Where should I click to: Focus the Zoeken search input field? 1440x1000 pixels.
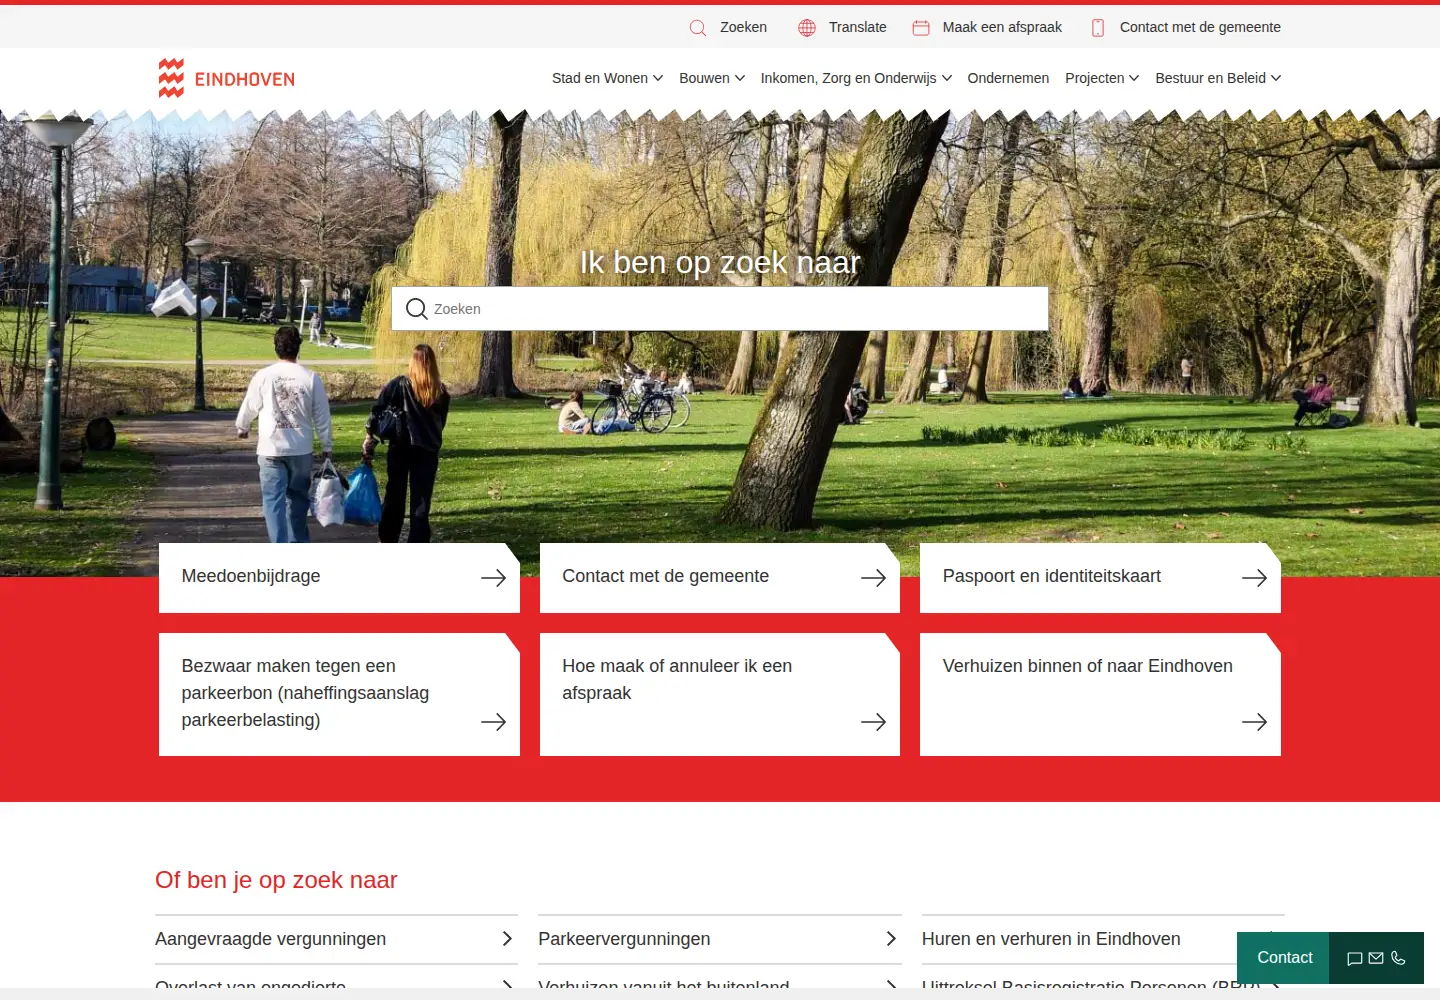(720, 309)
